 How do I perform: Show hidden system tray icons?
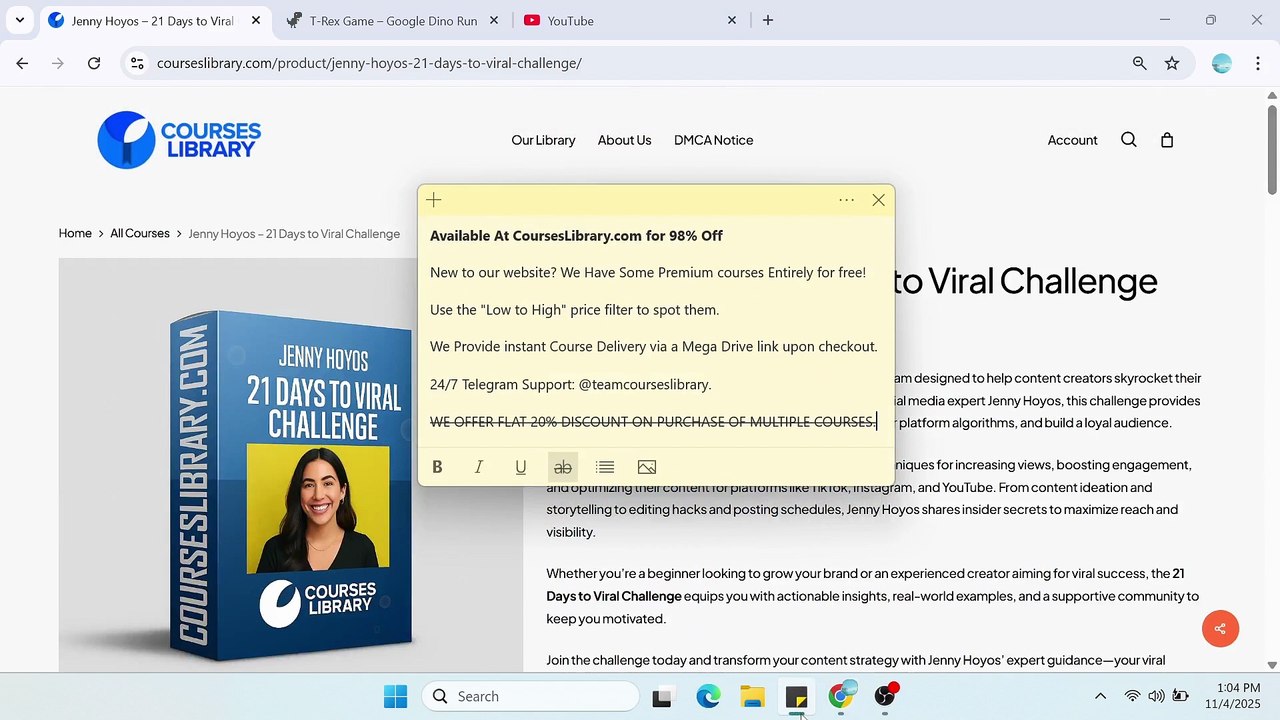pos(1100,697)
